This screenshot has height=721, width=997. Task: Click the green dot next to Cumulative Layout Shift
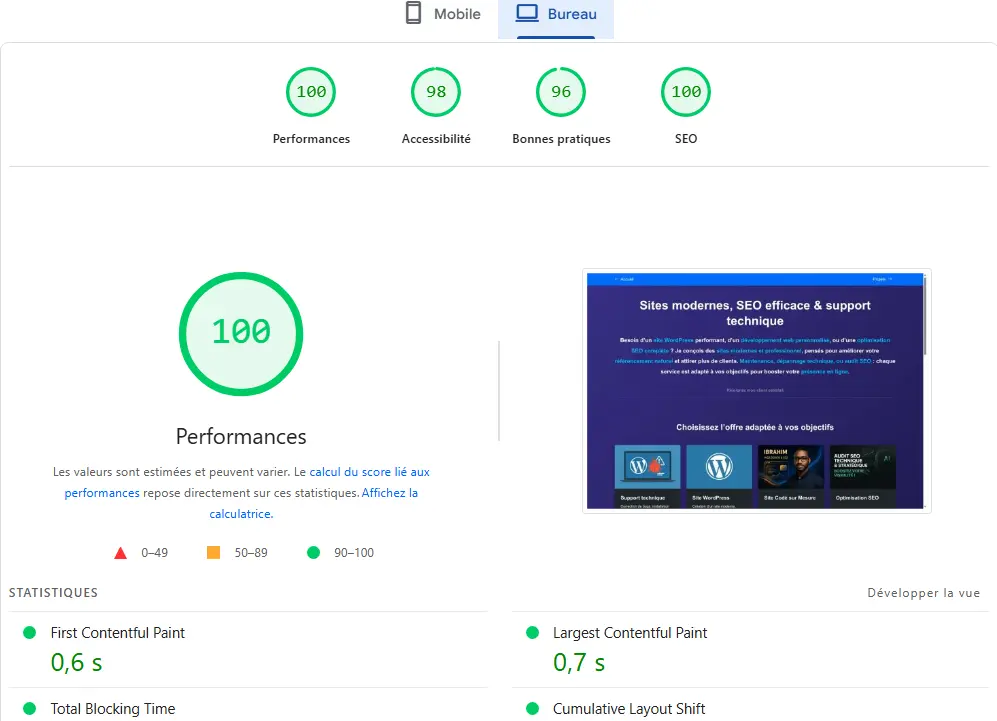(x=531, y=709)
